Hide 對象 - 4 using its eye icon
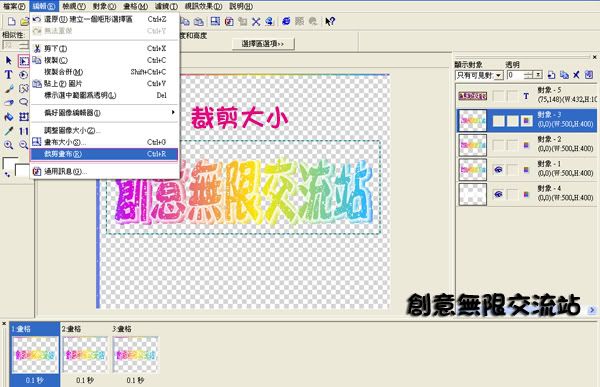600x387 pixels. 498,194
